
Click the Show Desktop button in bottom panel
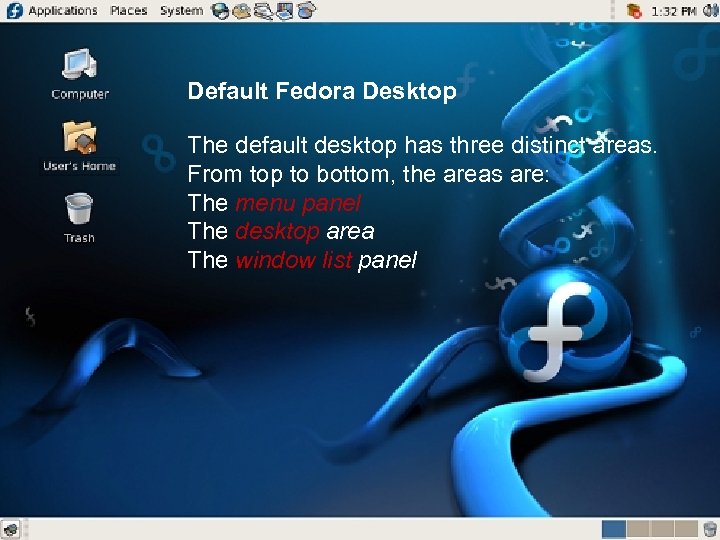(11, 529)
